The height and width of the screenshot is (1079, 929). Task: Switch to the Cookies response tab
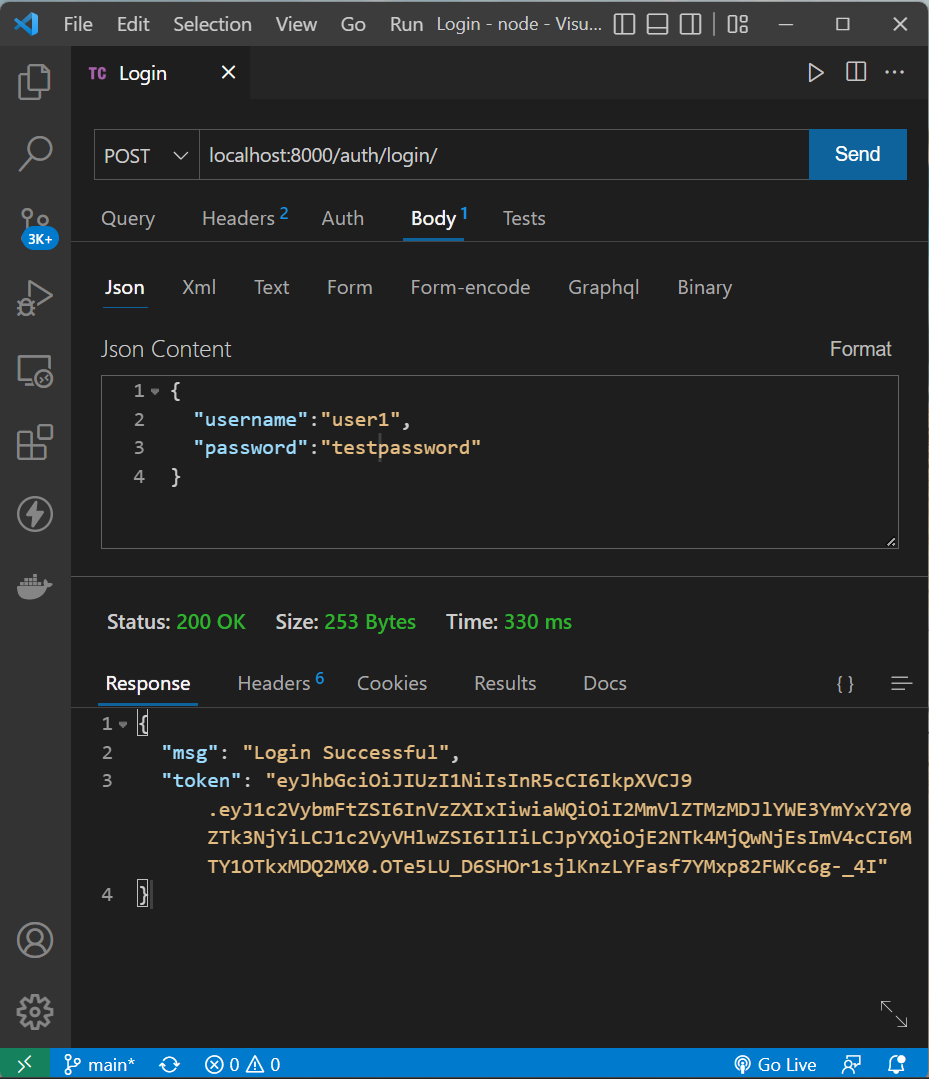[x=391, y=683]
